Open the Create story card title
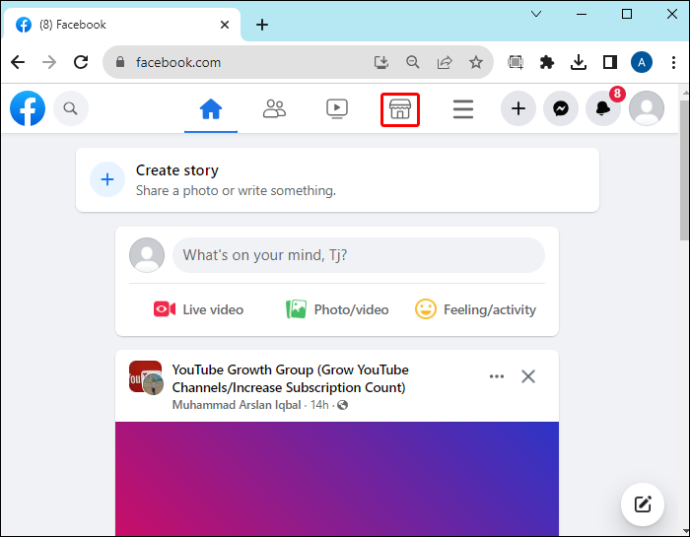 (x=177, y=170)
